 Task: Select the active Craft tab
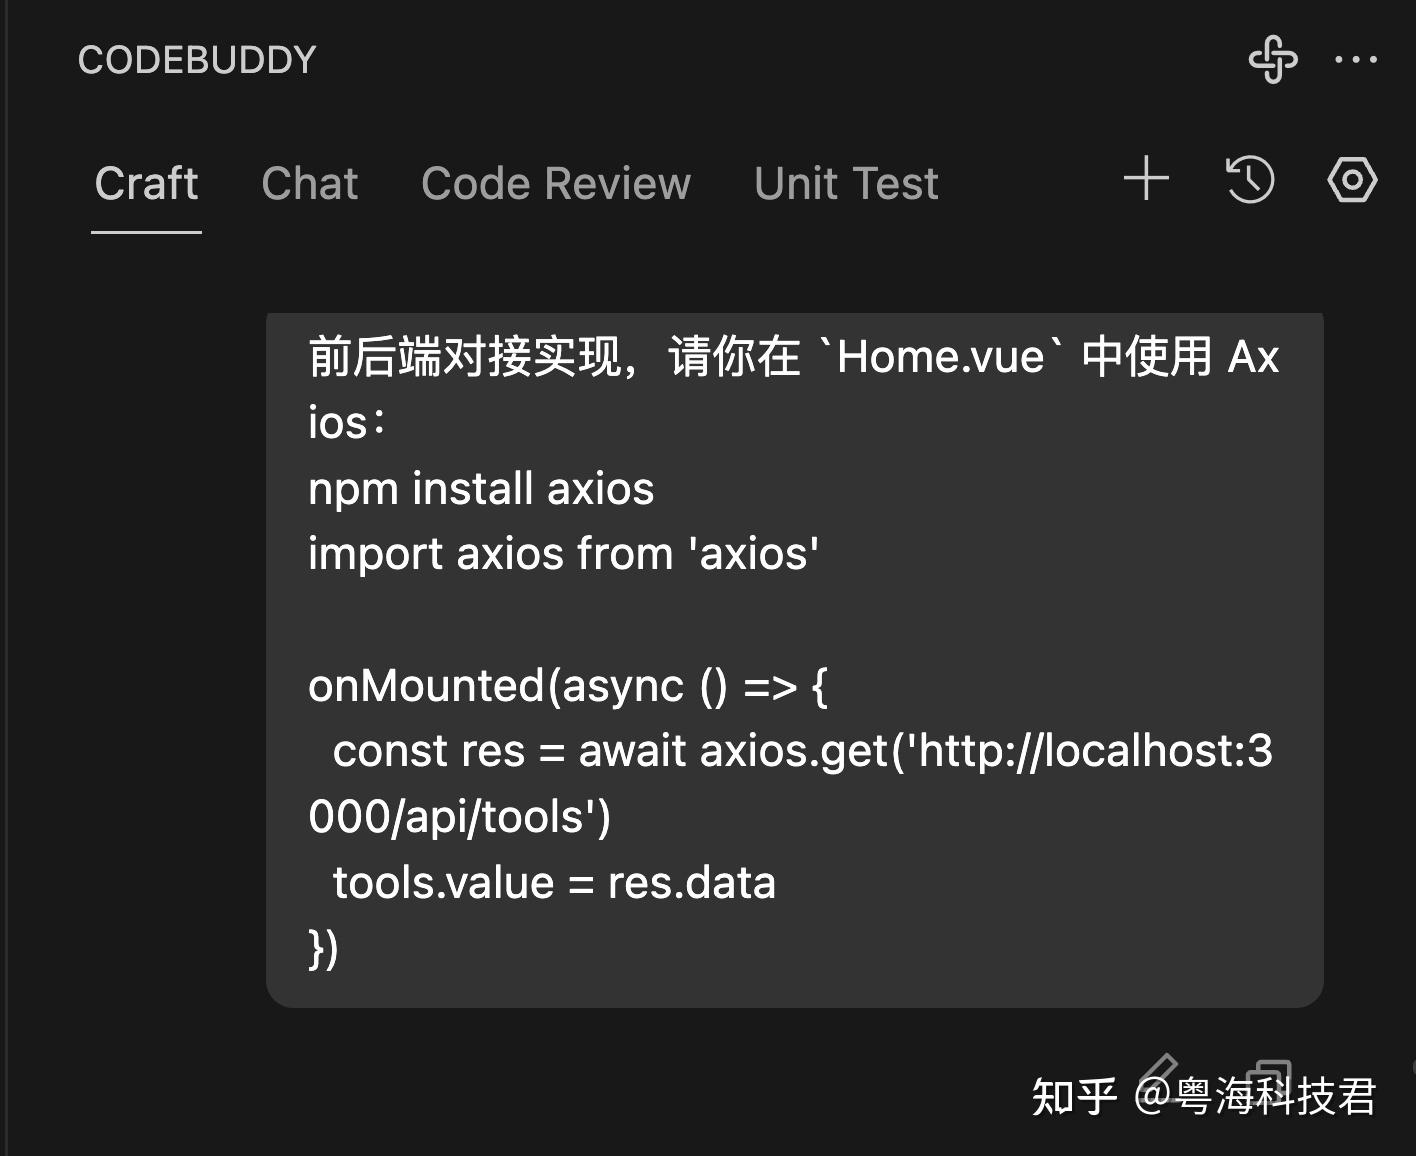(146, 183)
